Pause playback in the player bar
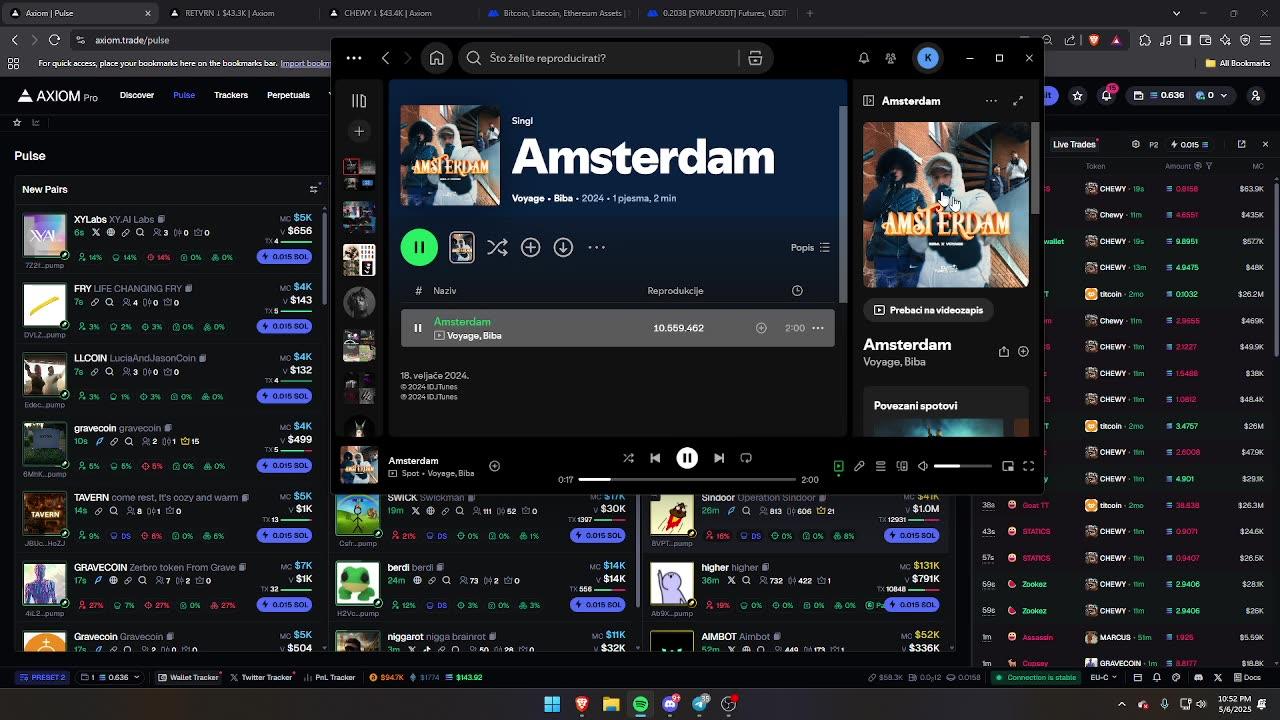The height and width of the screenshot is (720, 1280). pos(687,458)
